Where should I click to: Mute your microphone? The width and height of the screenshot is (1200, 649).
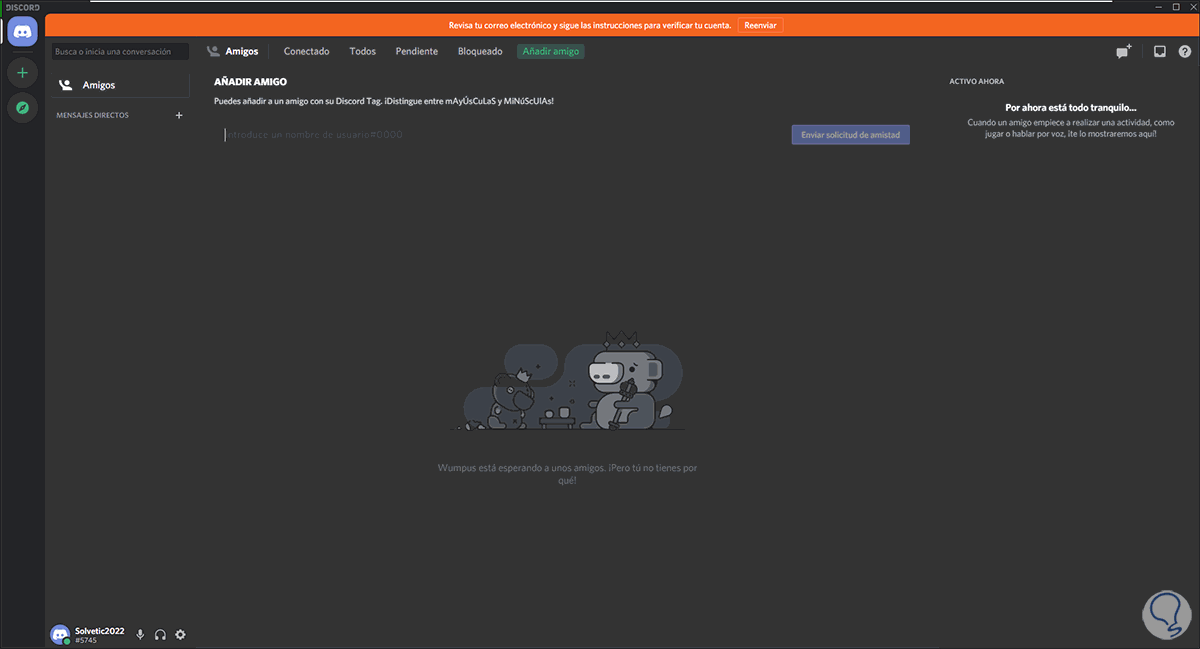click(x=139, y=634)
